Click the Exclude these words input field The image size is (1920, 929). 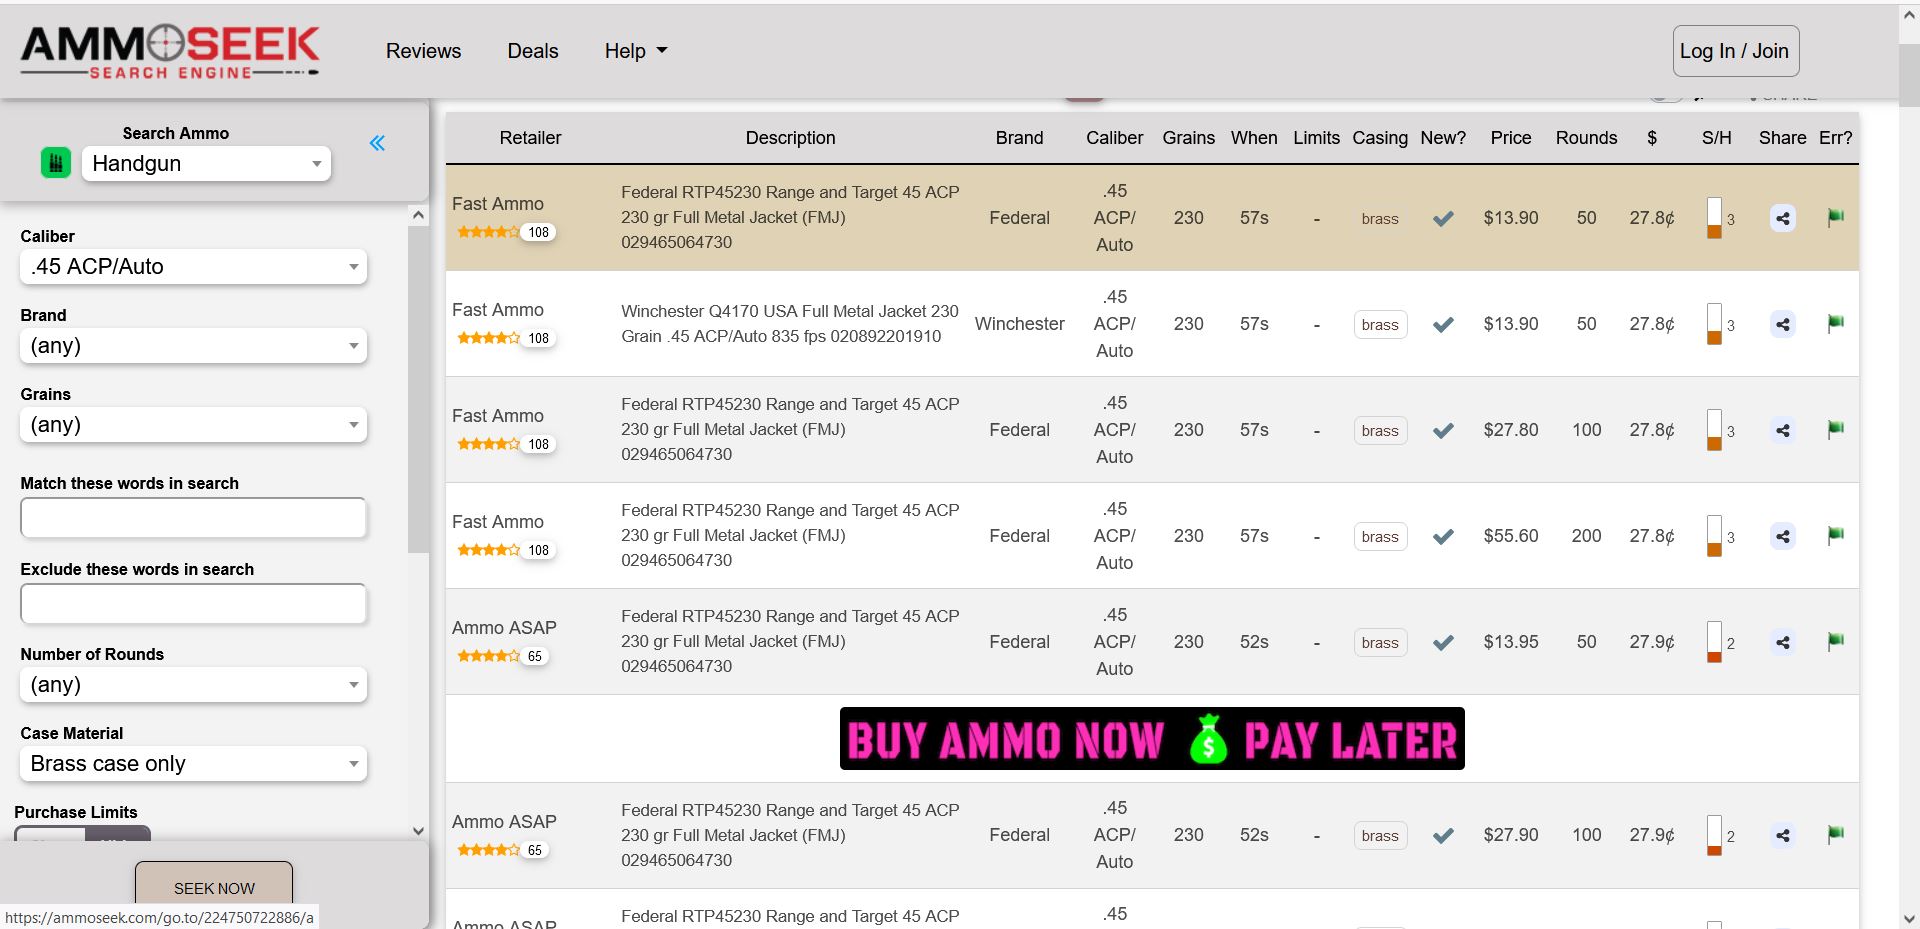pyautogui.click(x=193, y=604)
